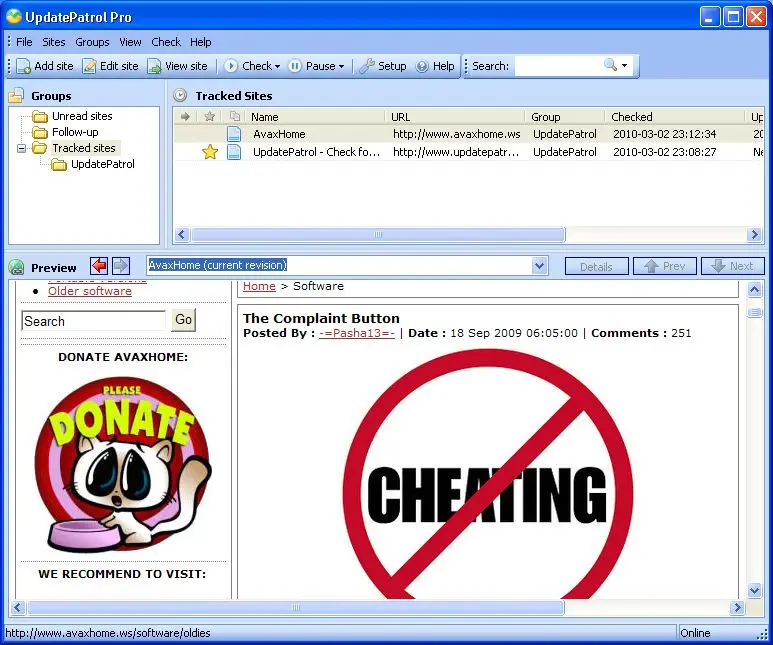This screenshot has width=773, height=645.
Task: Sort by the Name column header
Action: point(316,117)
